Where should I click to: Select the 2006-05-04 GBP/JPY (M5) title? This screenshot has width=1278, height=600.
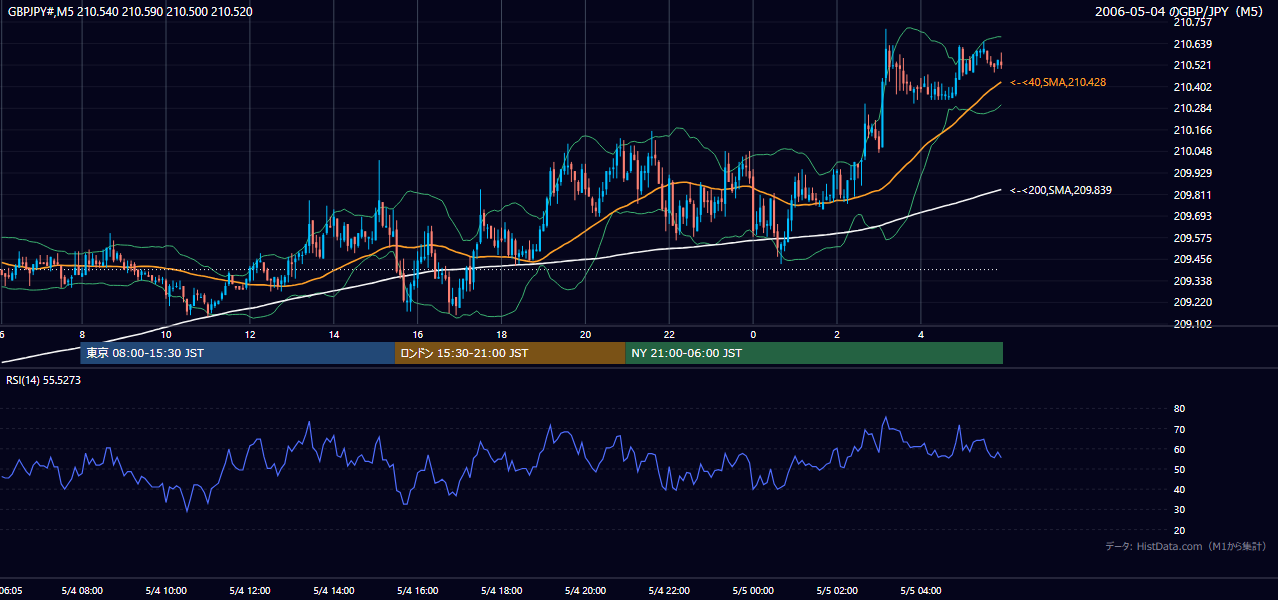[x=1181, y=11]
